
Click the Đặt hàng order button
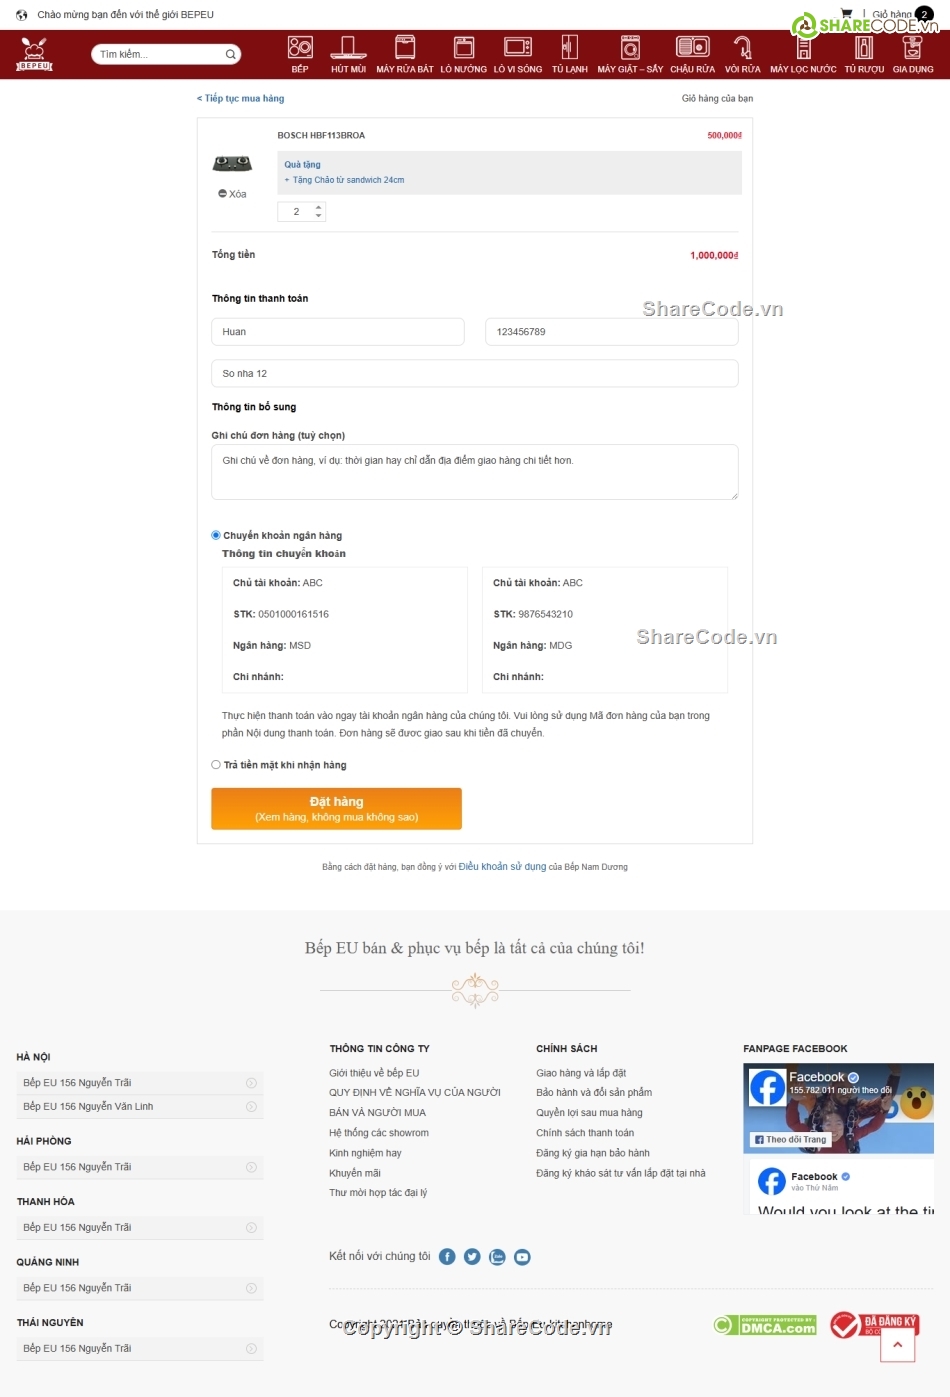point(336,809)
